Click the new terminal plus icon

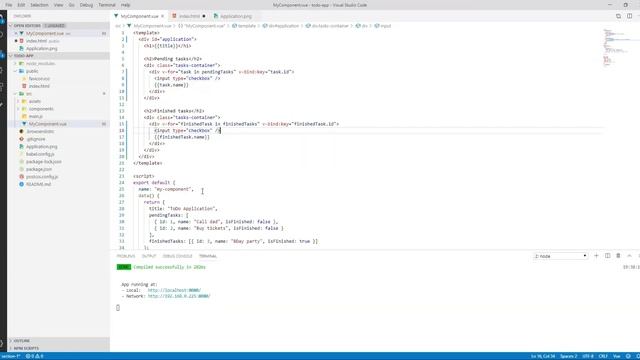coord(596,256)
